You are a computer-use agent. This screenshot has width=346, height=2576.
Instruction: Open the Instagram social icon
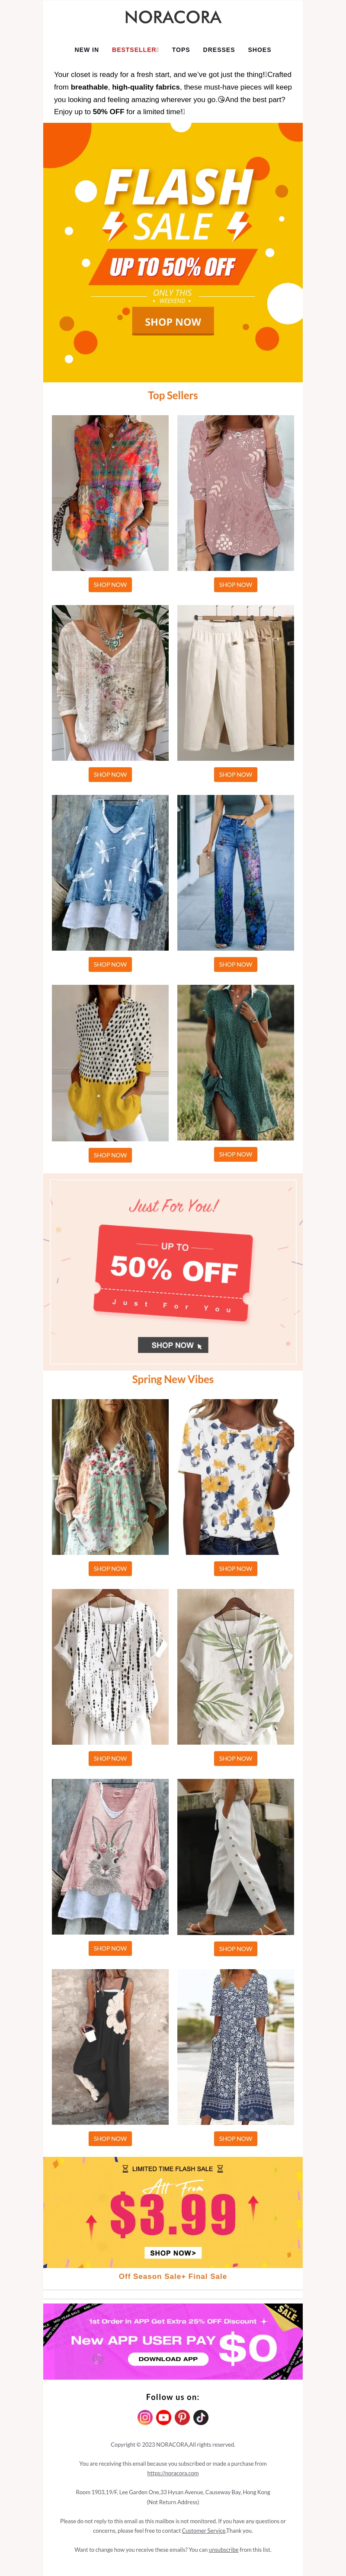click(145, 2417)
